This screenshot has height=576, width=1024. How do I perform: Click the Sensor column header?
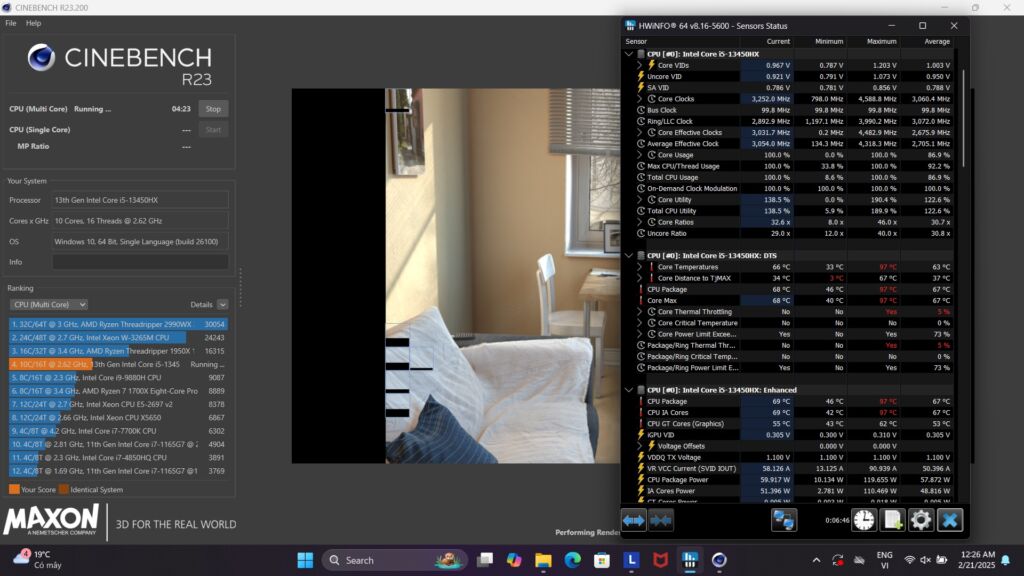tap(636, 41)
